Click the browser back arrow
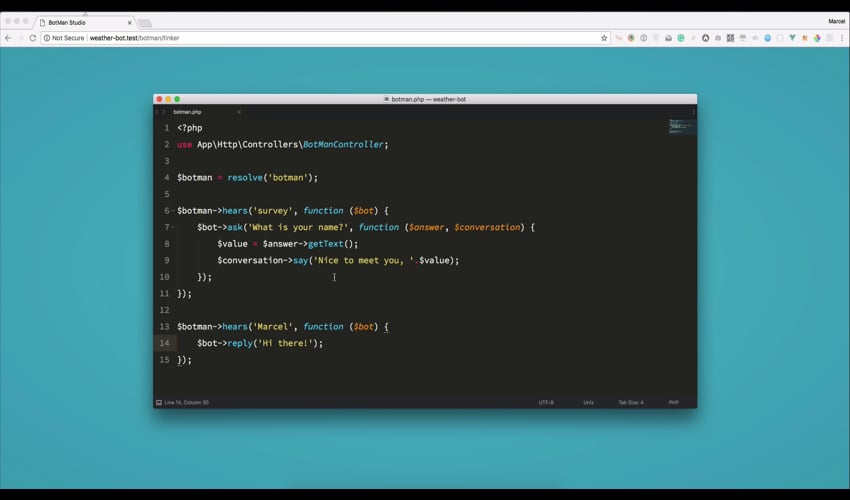Image resolution: width=850 pixels, height=500 pixels. click(8, 38)
